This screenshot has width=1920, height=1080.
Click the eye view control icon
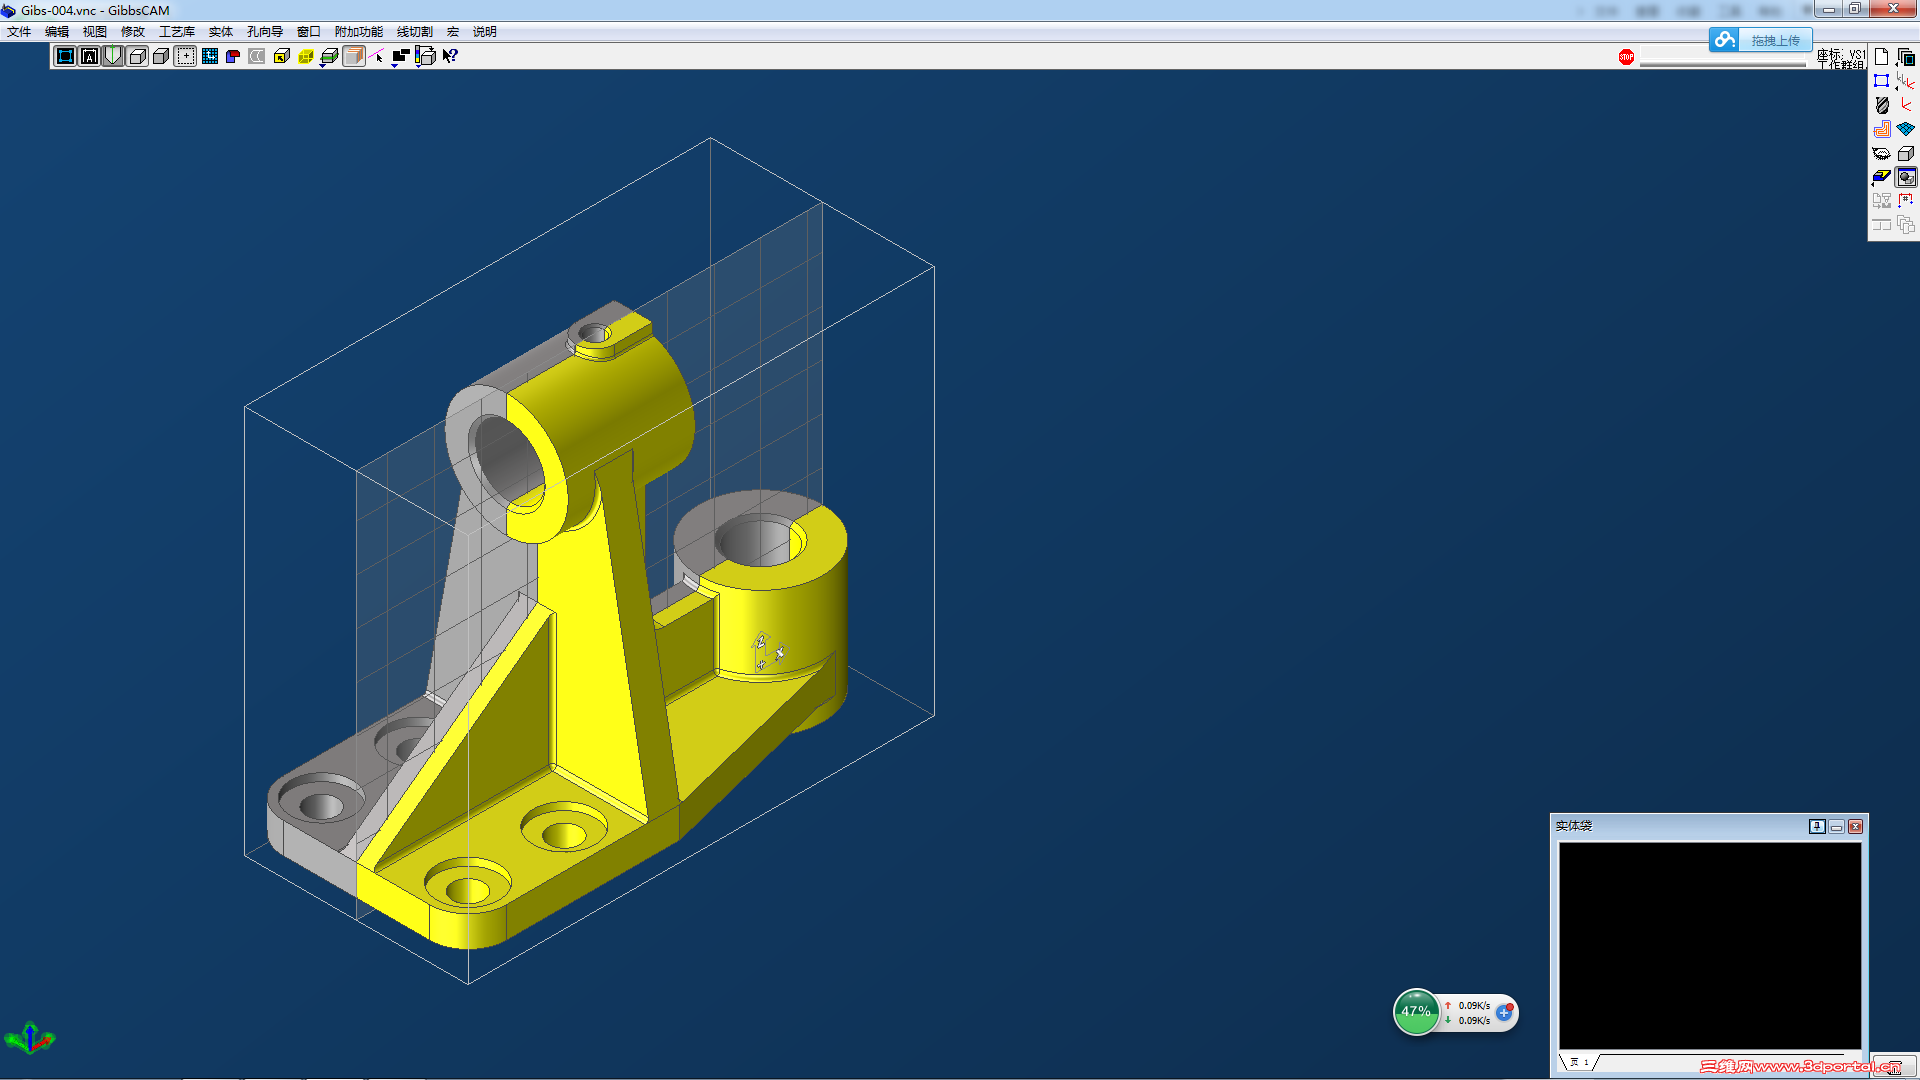[x=1881, y=153]
